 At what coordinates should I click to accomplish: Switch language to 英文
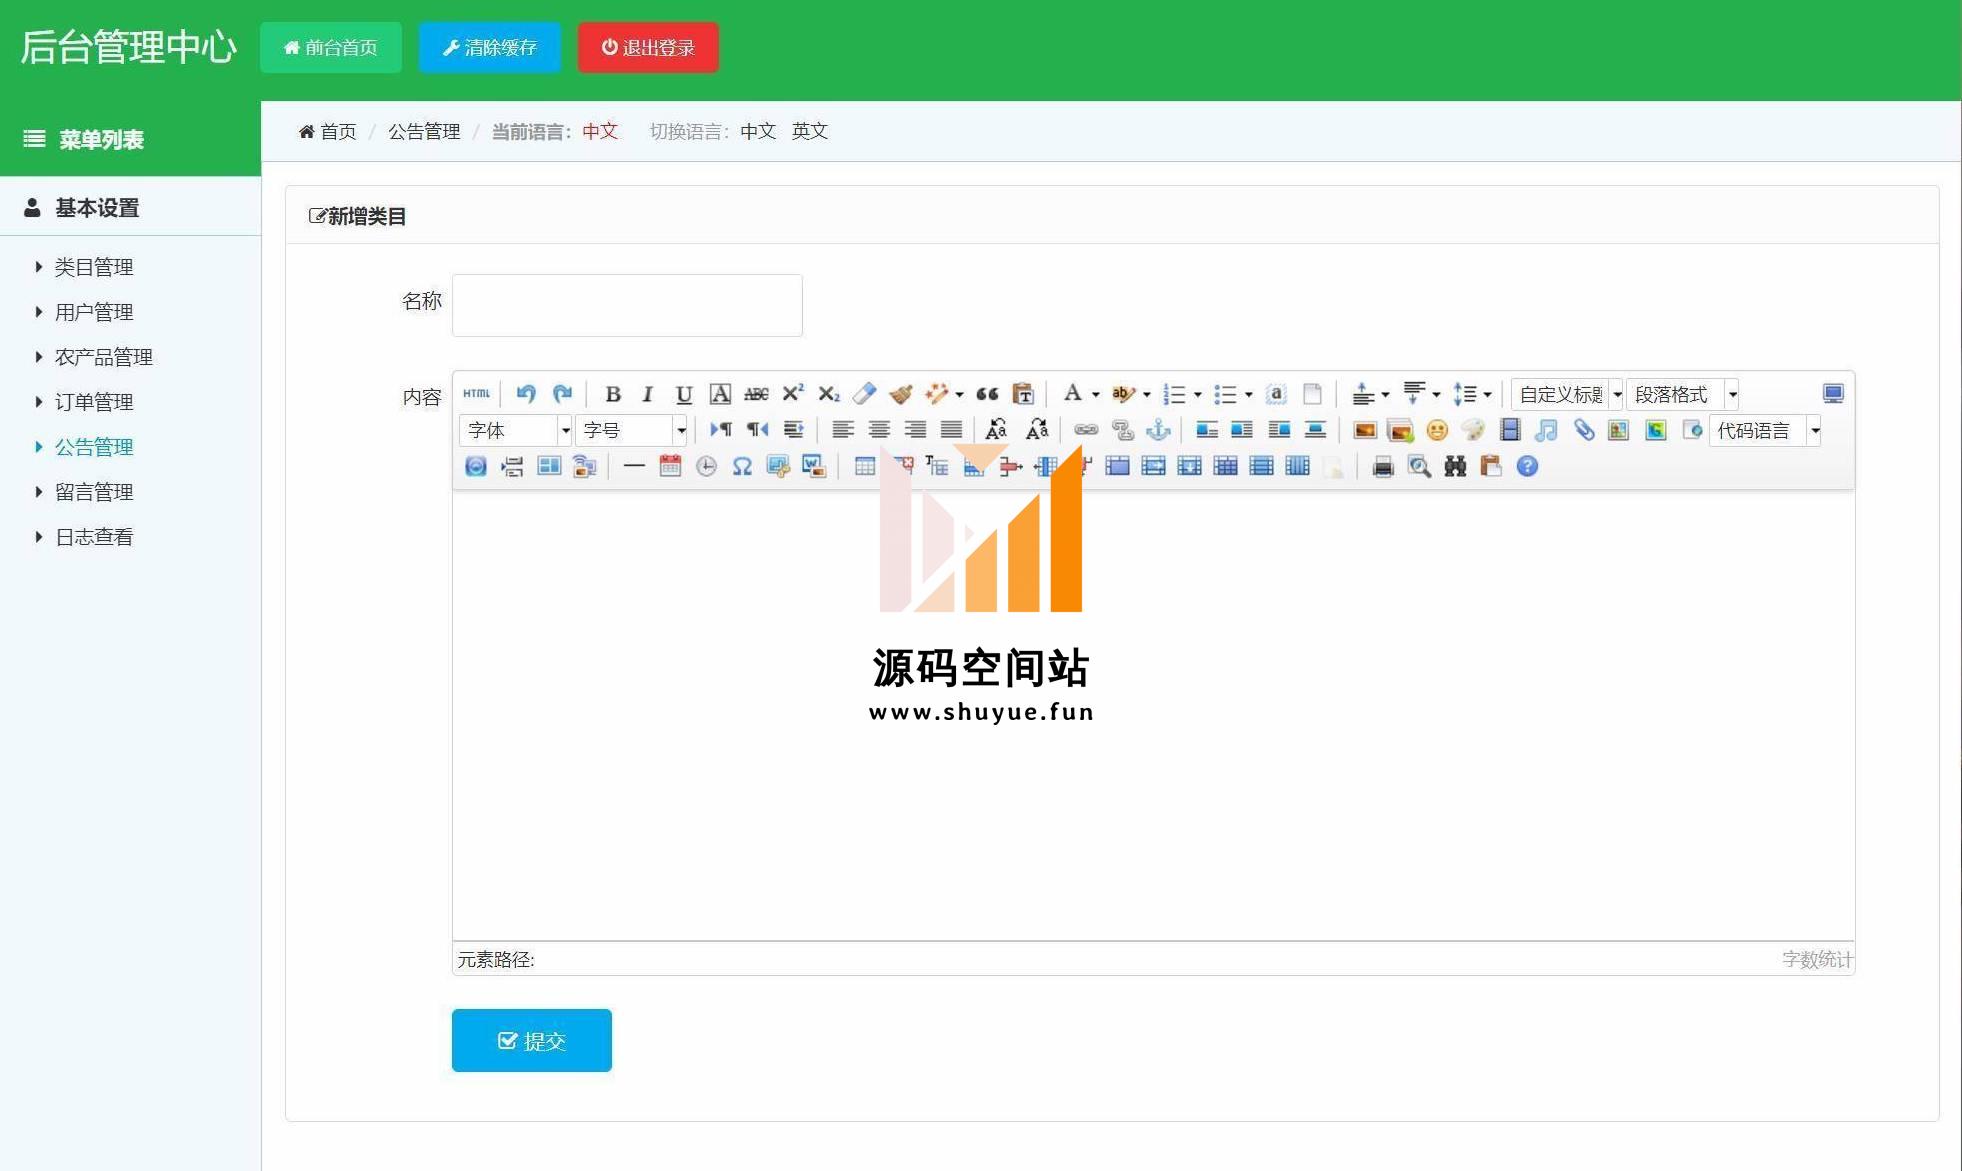point(810,131)
